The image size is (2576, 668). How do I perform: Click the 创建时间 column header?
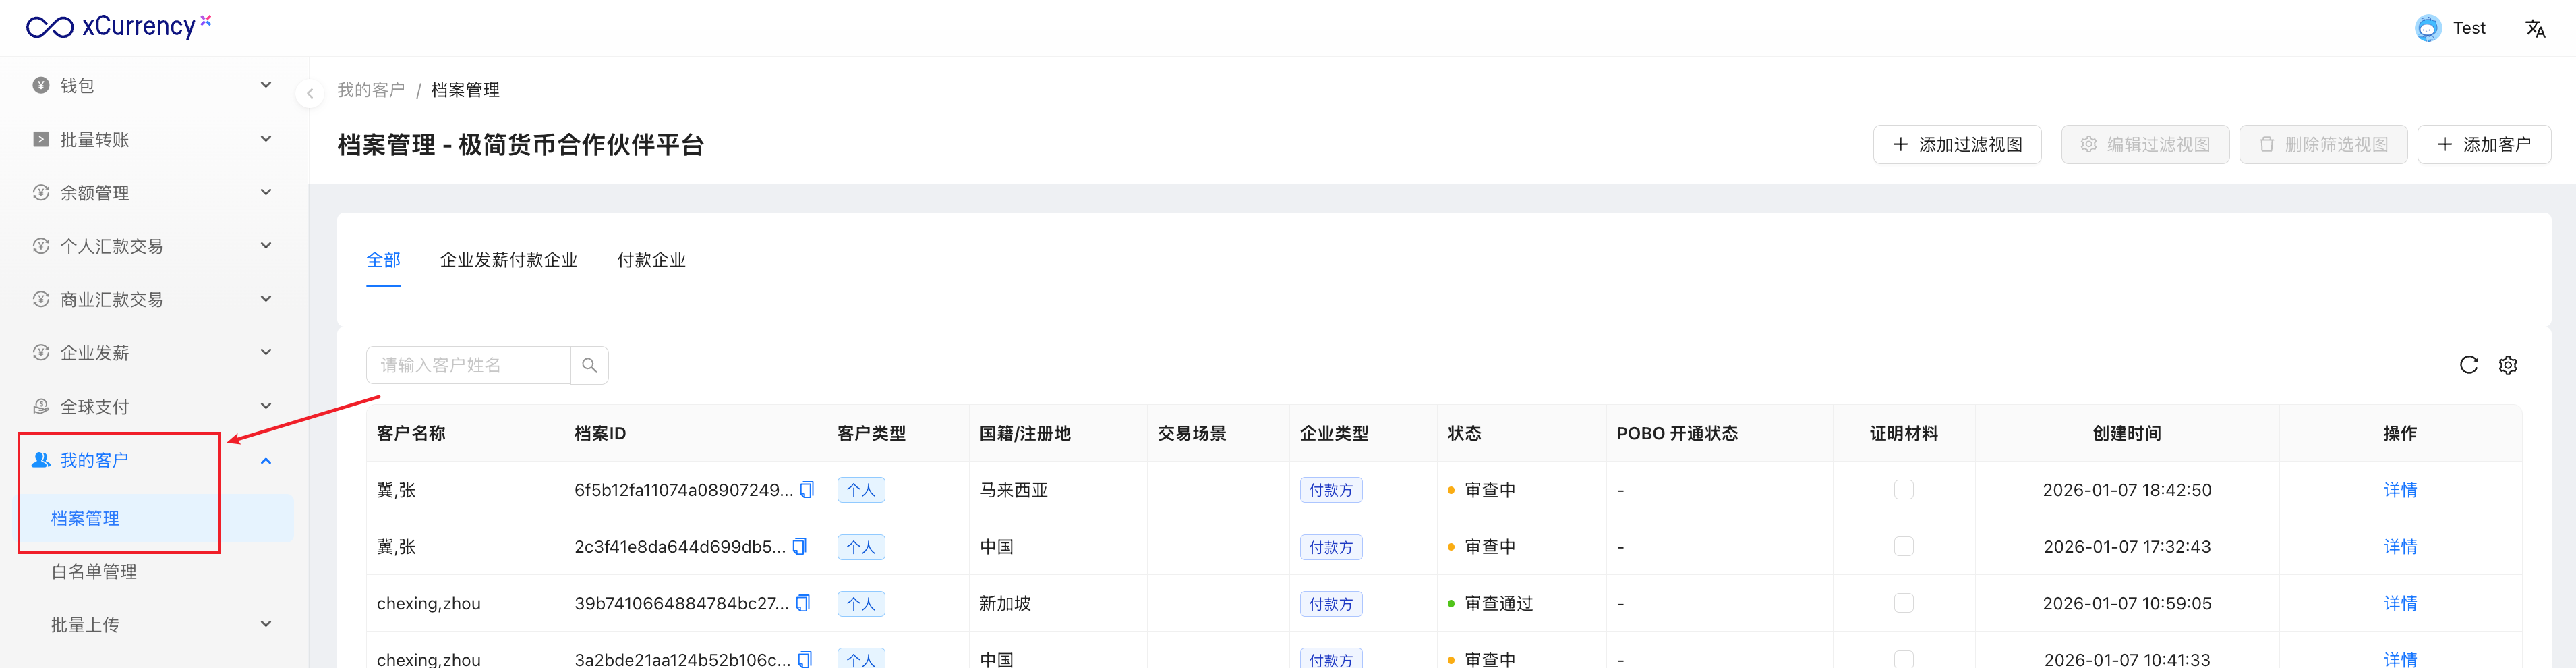tap(2127, 433)
